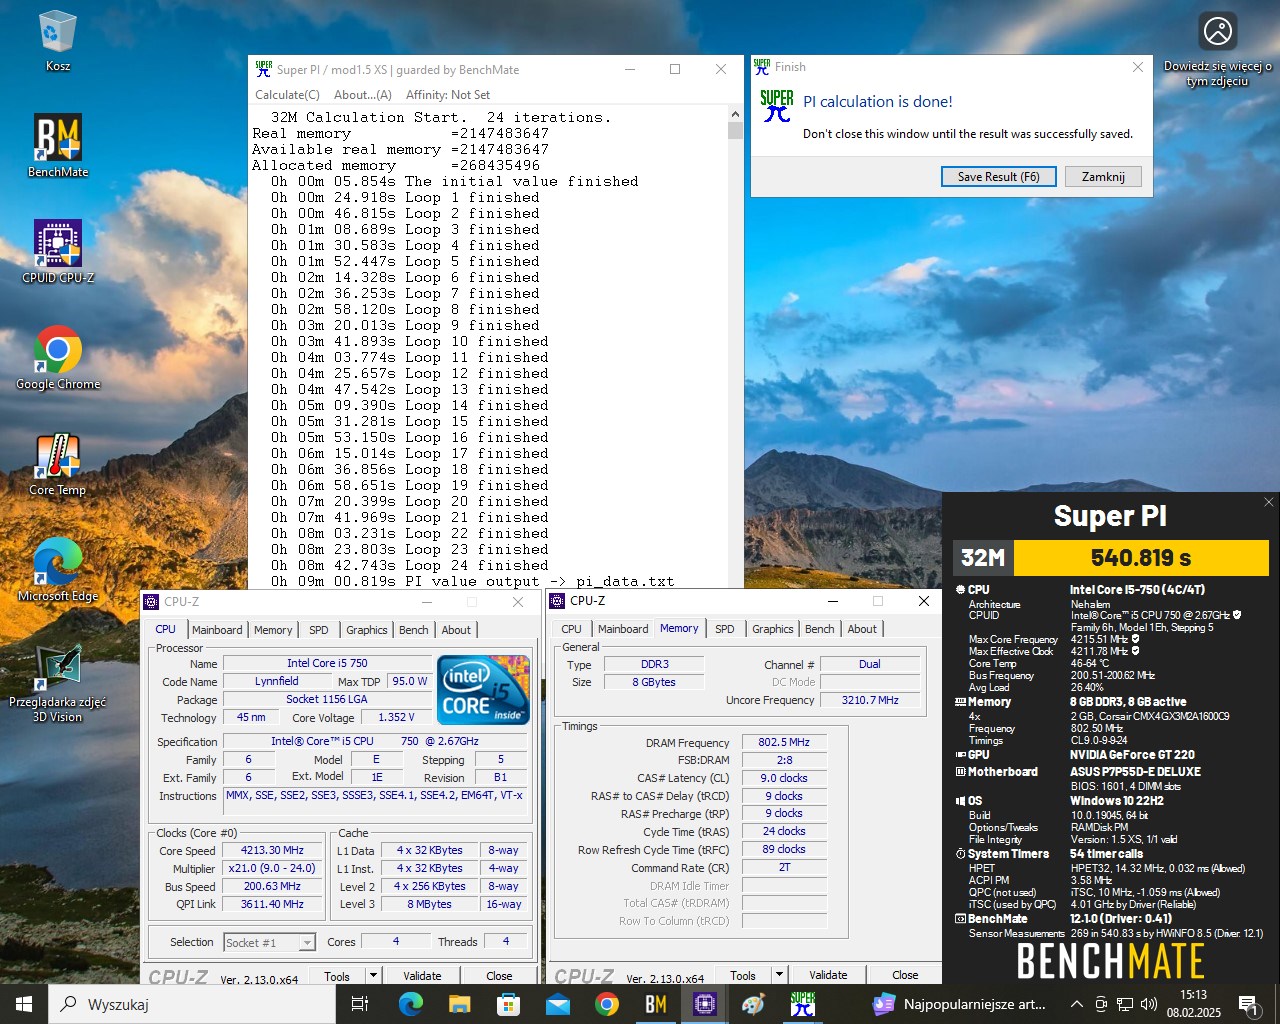This screenshot has width=1280, height=1024.
Task: Switch to SPD tab in left CPU-Z
Action: pyautogui.click(x=319, y=630)
